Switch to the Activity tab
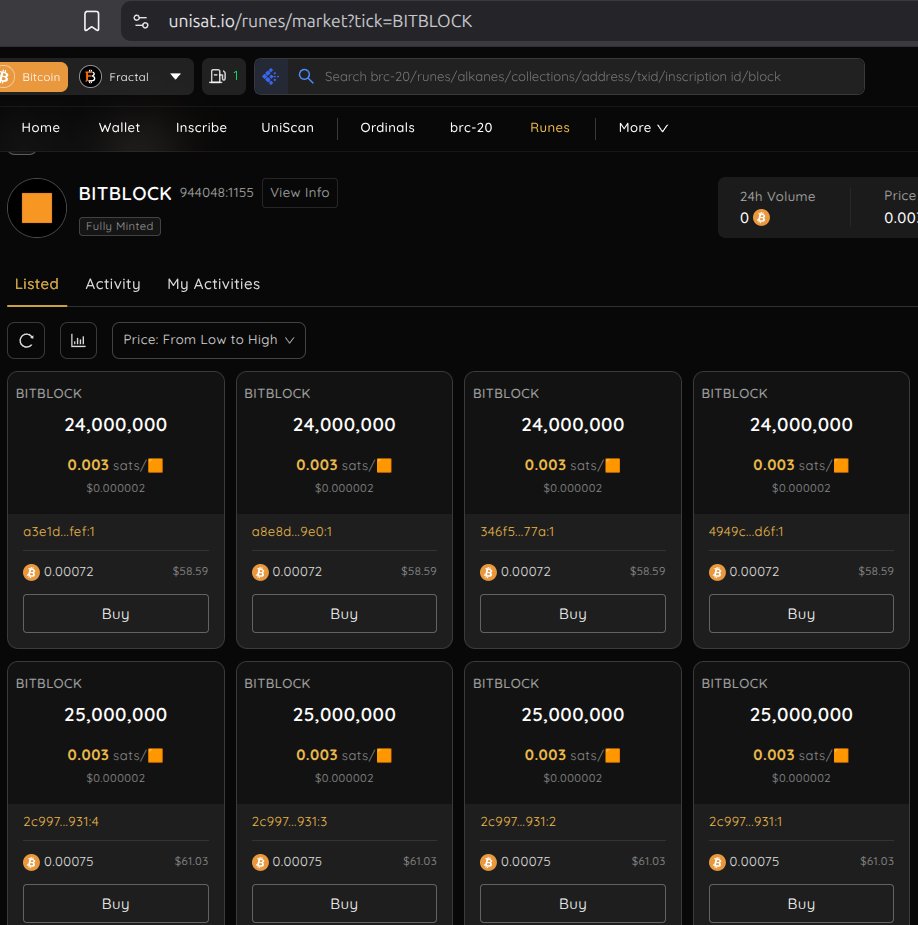Viewport: 918px width, 925px height. pyautogui.click(x=113, y=284)
